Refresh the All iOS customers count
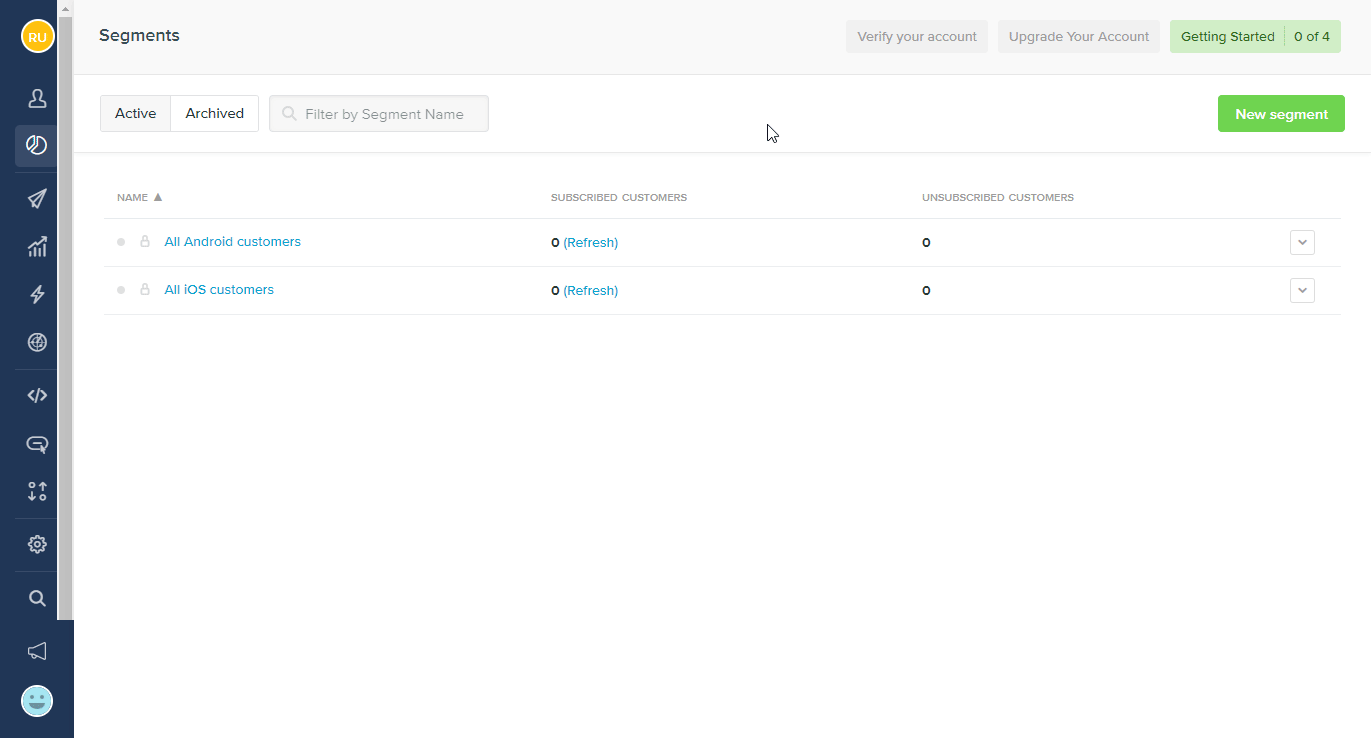This screenshot has width=1371, height=738. (x=590, y=291)
